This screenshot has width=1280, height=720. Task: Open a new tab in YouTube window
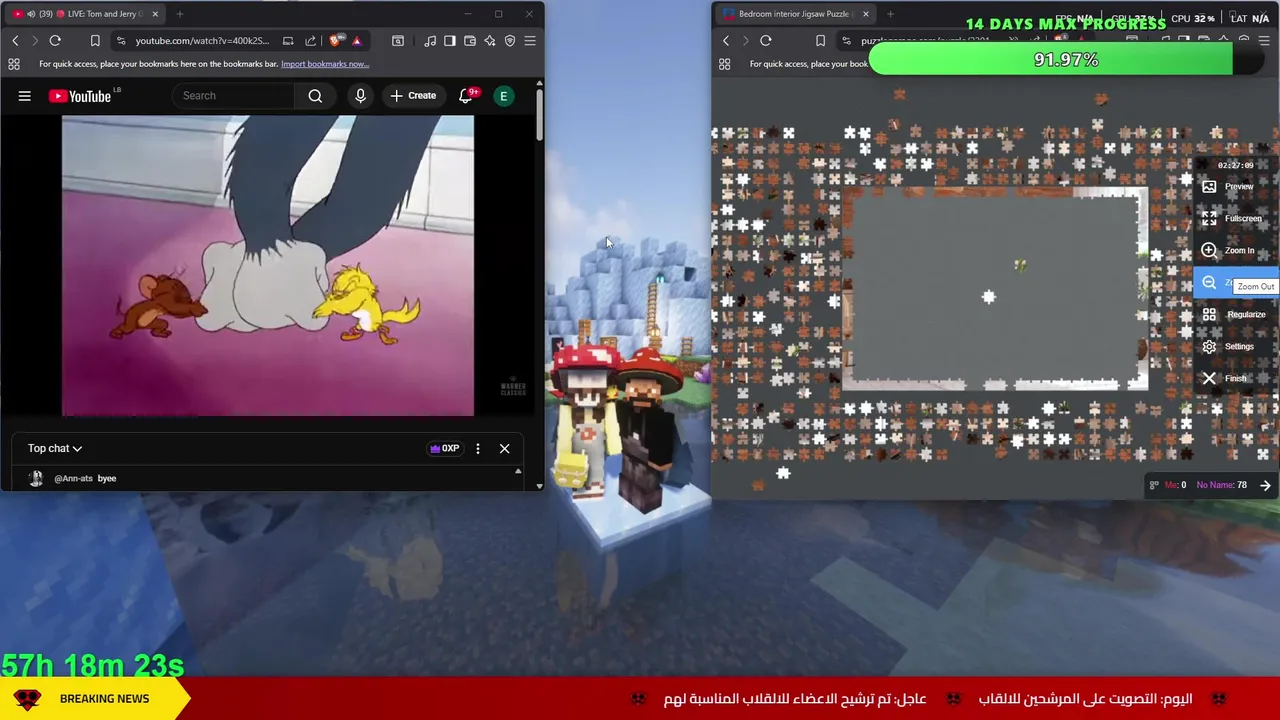click(x=180, y=14)
